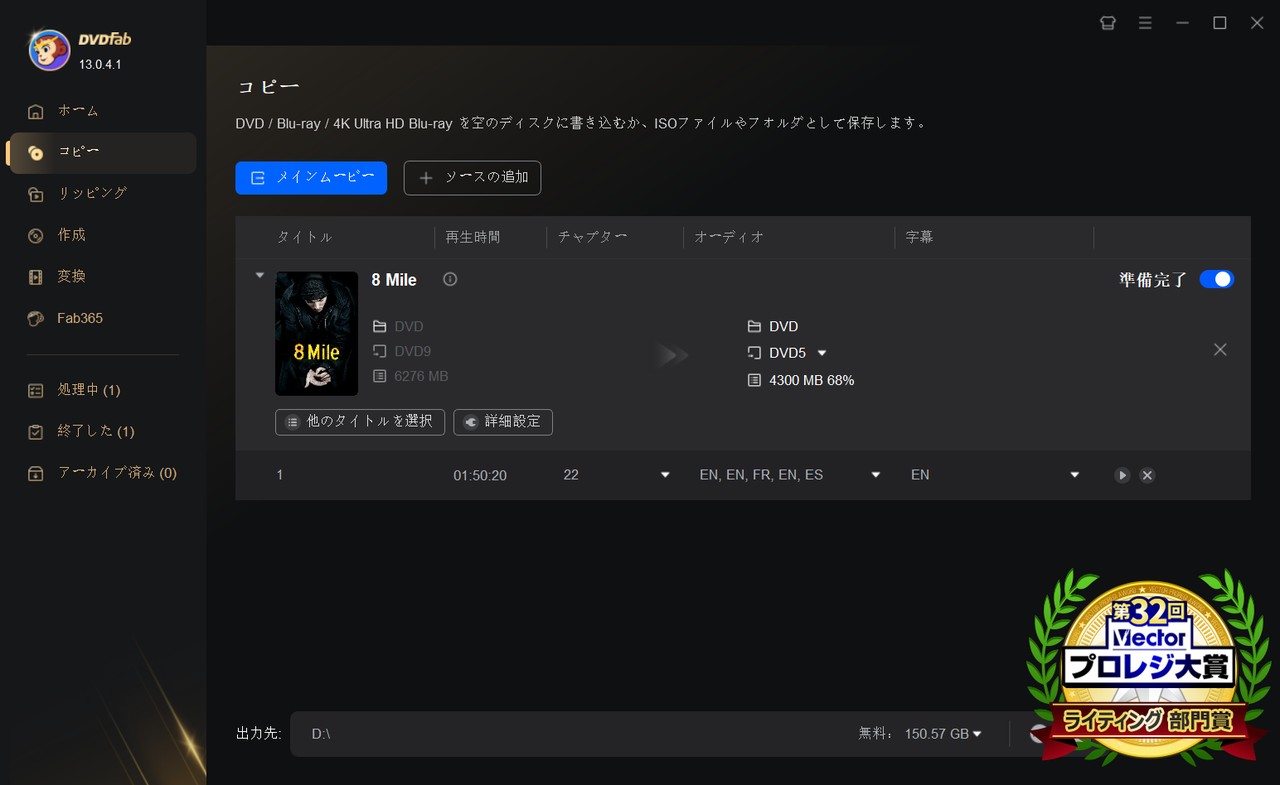The image size is (1280, 785).
Task: Click the 01:50:20 duration cell
Action: pos(480,475)
